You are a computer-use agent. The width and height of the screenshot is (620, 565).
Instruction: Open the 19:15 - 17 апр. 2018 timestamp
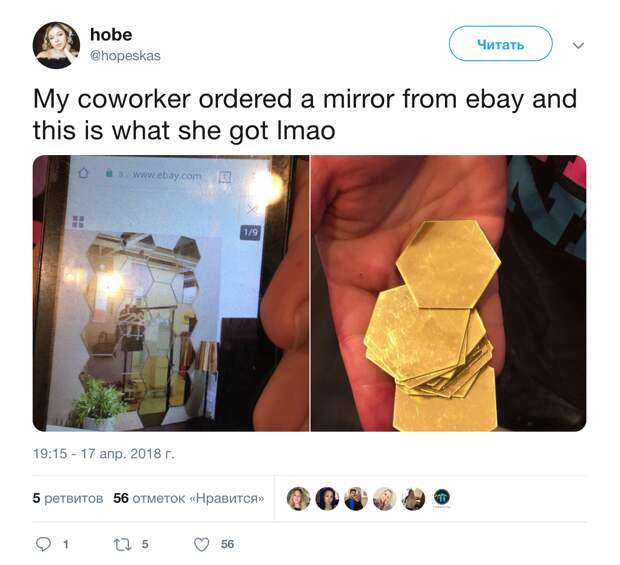tap(104, 454)
